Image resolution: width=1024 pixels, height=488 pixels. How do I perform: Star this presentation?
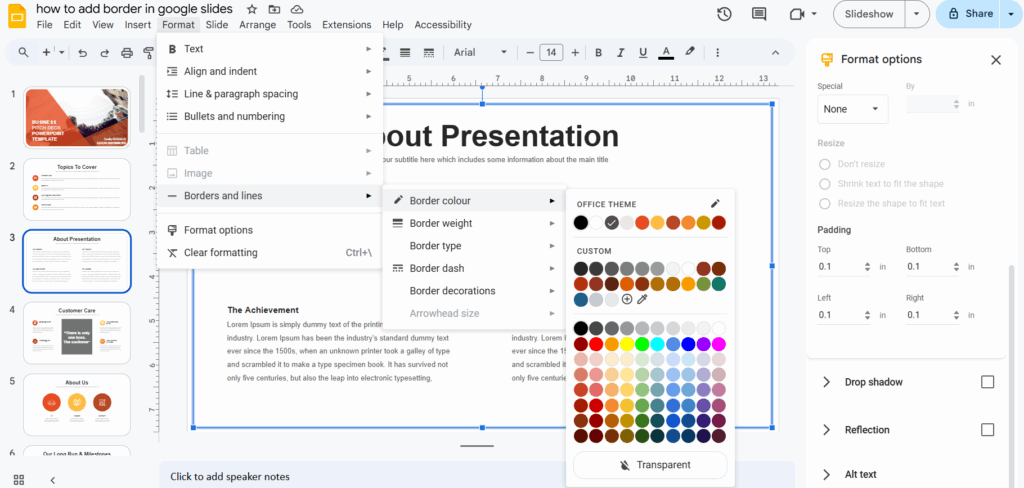pos(252,9)
